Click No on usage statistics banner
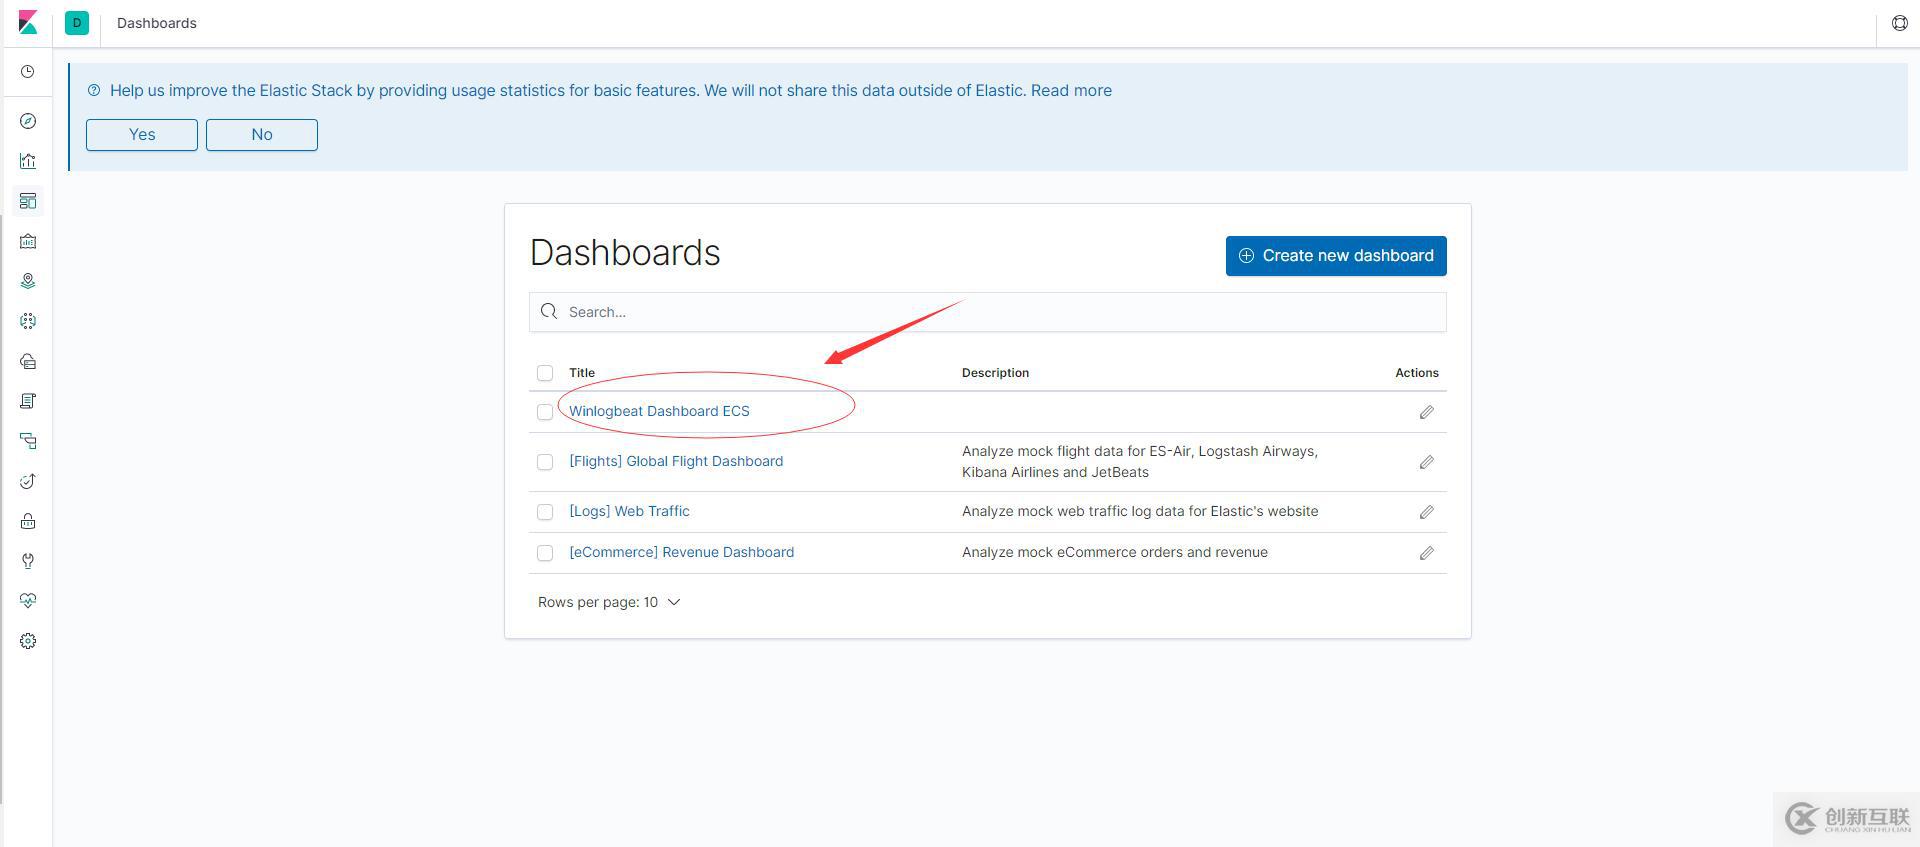This screenshot has height=847, width=1920. pyautogui.click(x=262, y=135)
